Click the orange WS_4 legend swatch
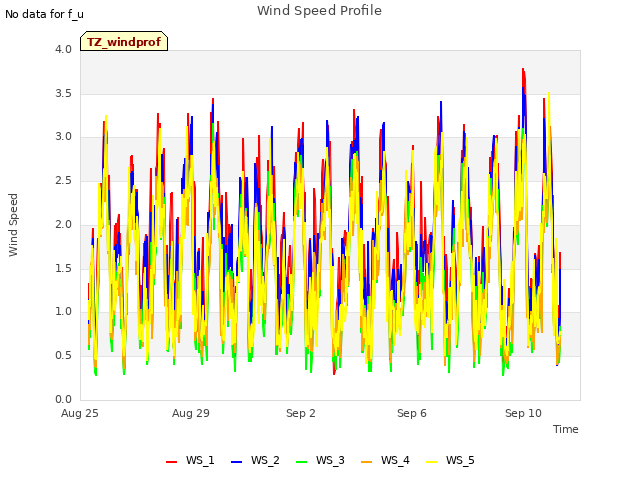Screen dimensions: 640x480 (x=367, y=462)
